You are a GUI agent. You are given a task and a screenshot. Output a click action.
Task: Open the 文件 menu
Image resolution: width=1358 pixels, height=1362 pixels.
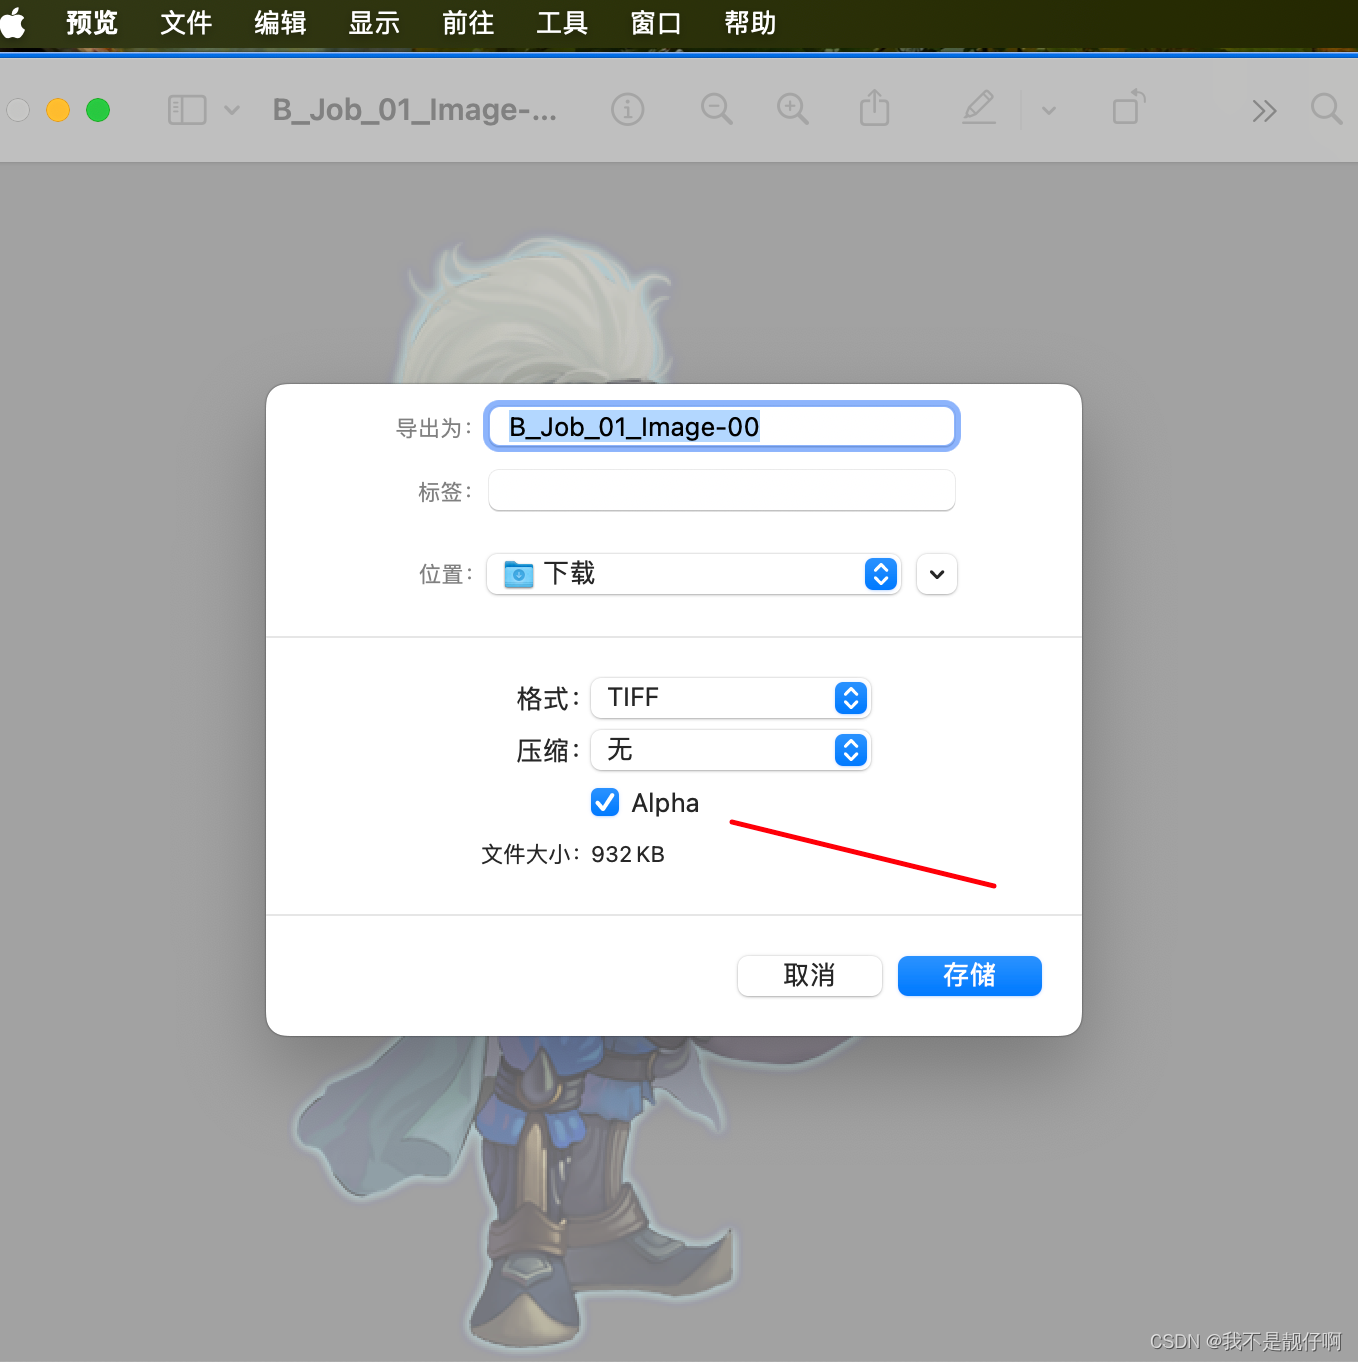point(186,22)
